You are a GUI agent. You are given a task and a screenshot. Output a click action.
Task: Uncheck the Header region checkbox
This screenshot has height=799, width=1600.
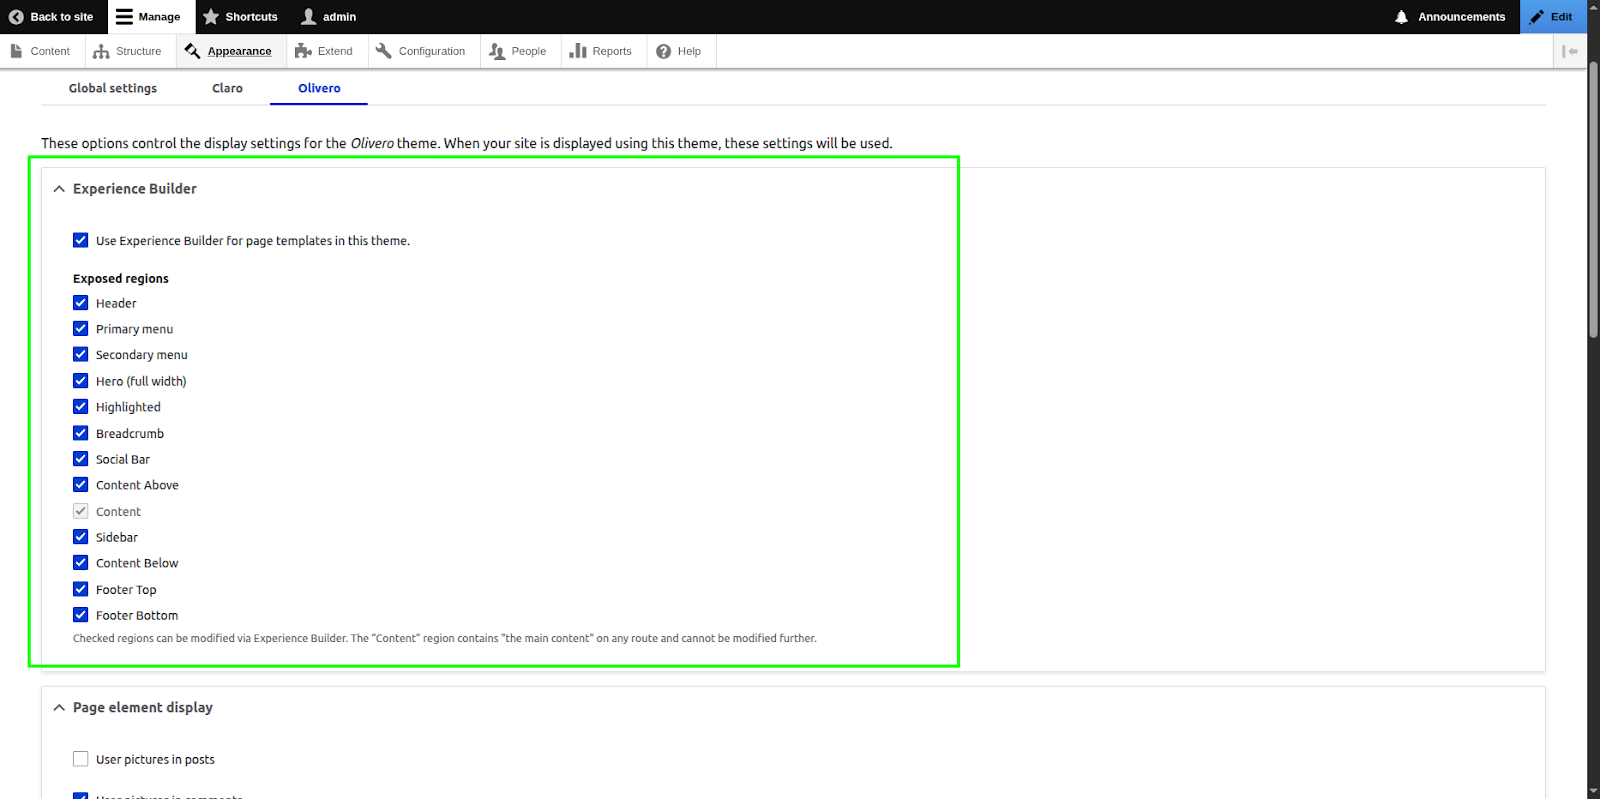(x=81, y=303)
